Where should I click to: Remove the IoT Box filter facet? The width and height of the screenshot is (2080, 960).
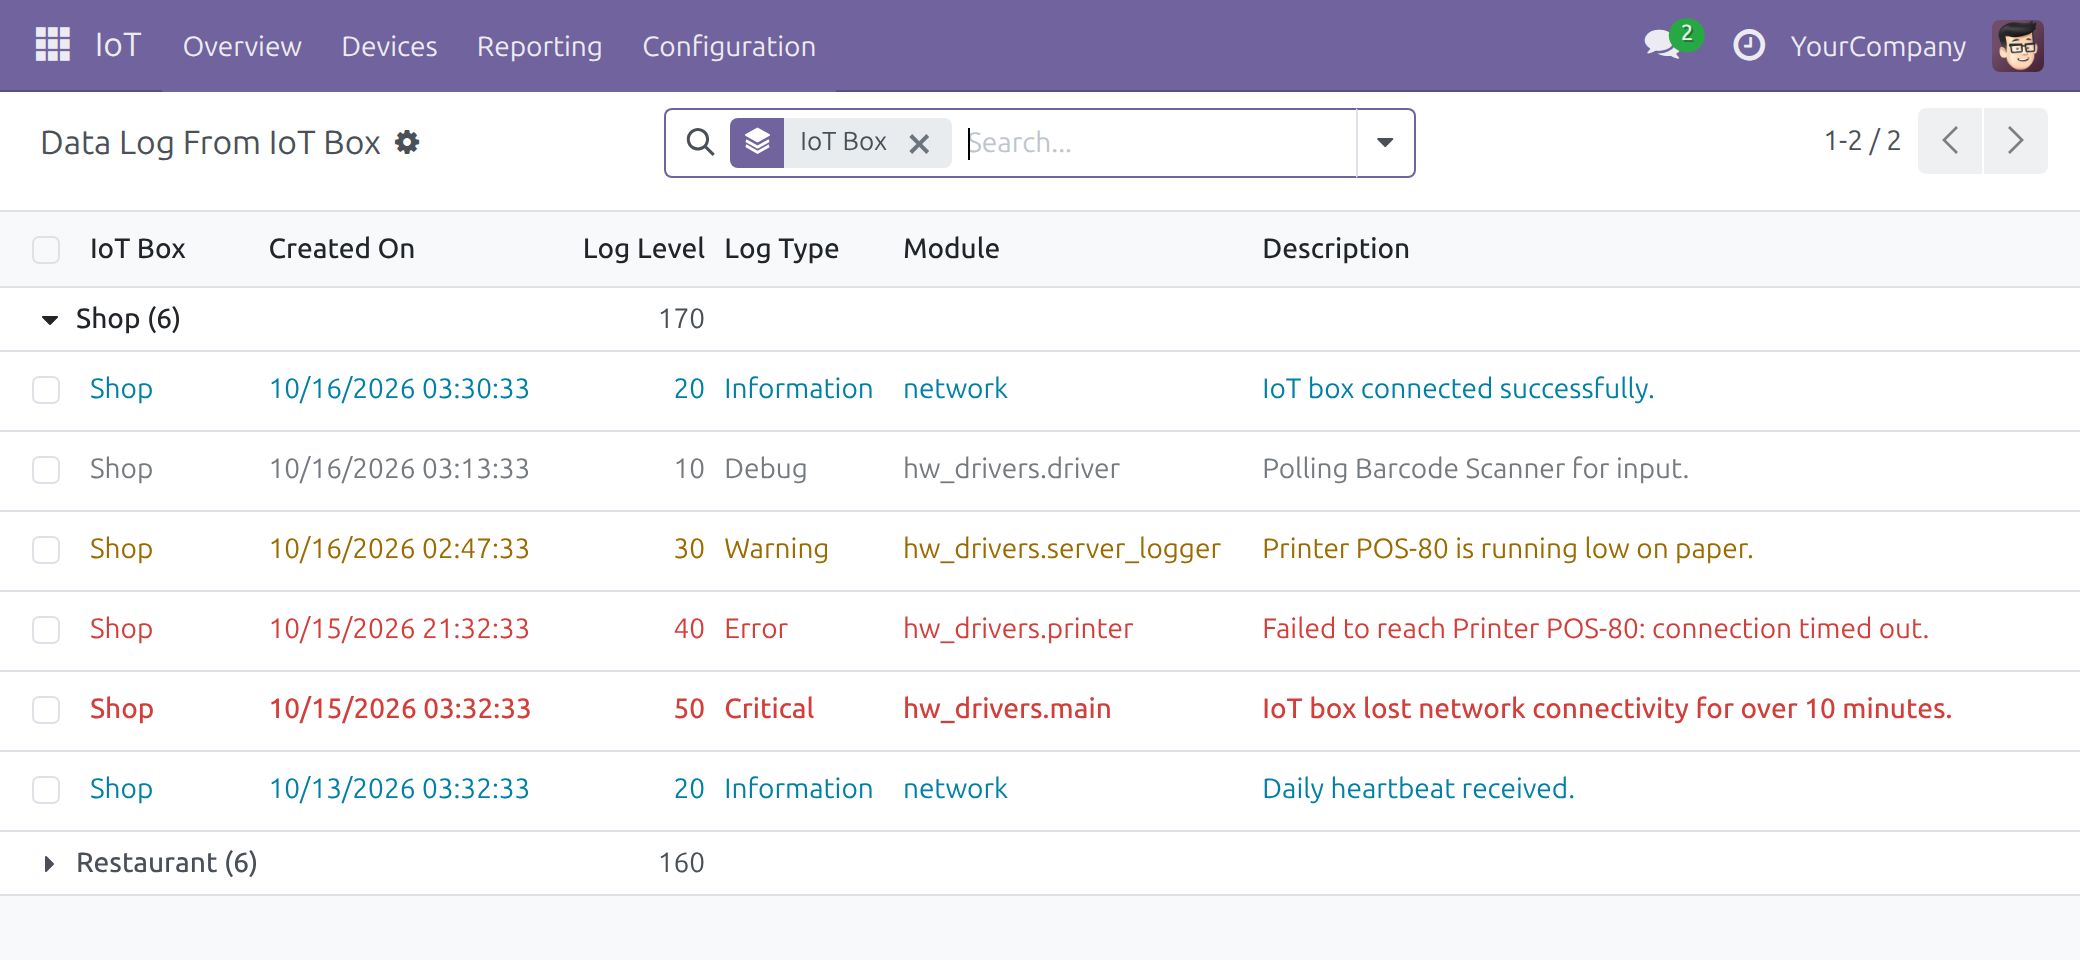[919, 144]
